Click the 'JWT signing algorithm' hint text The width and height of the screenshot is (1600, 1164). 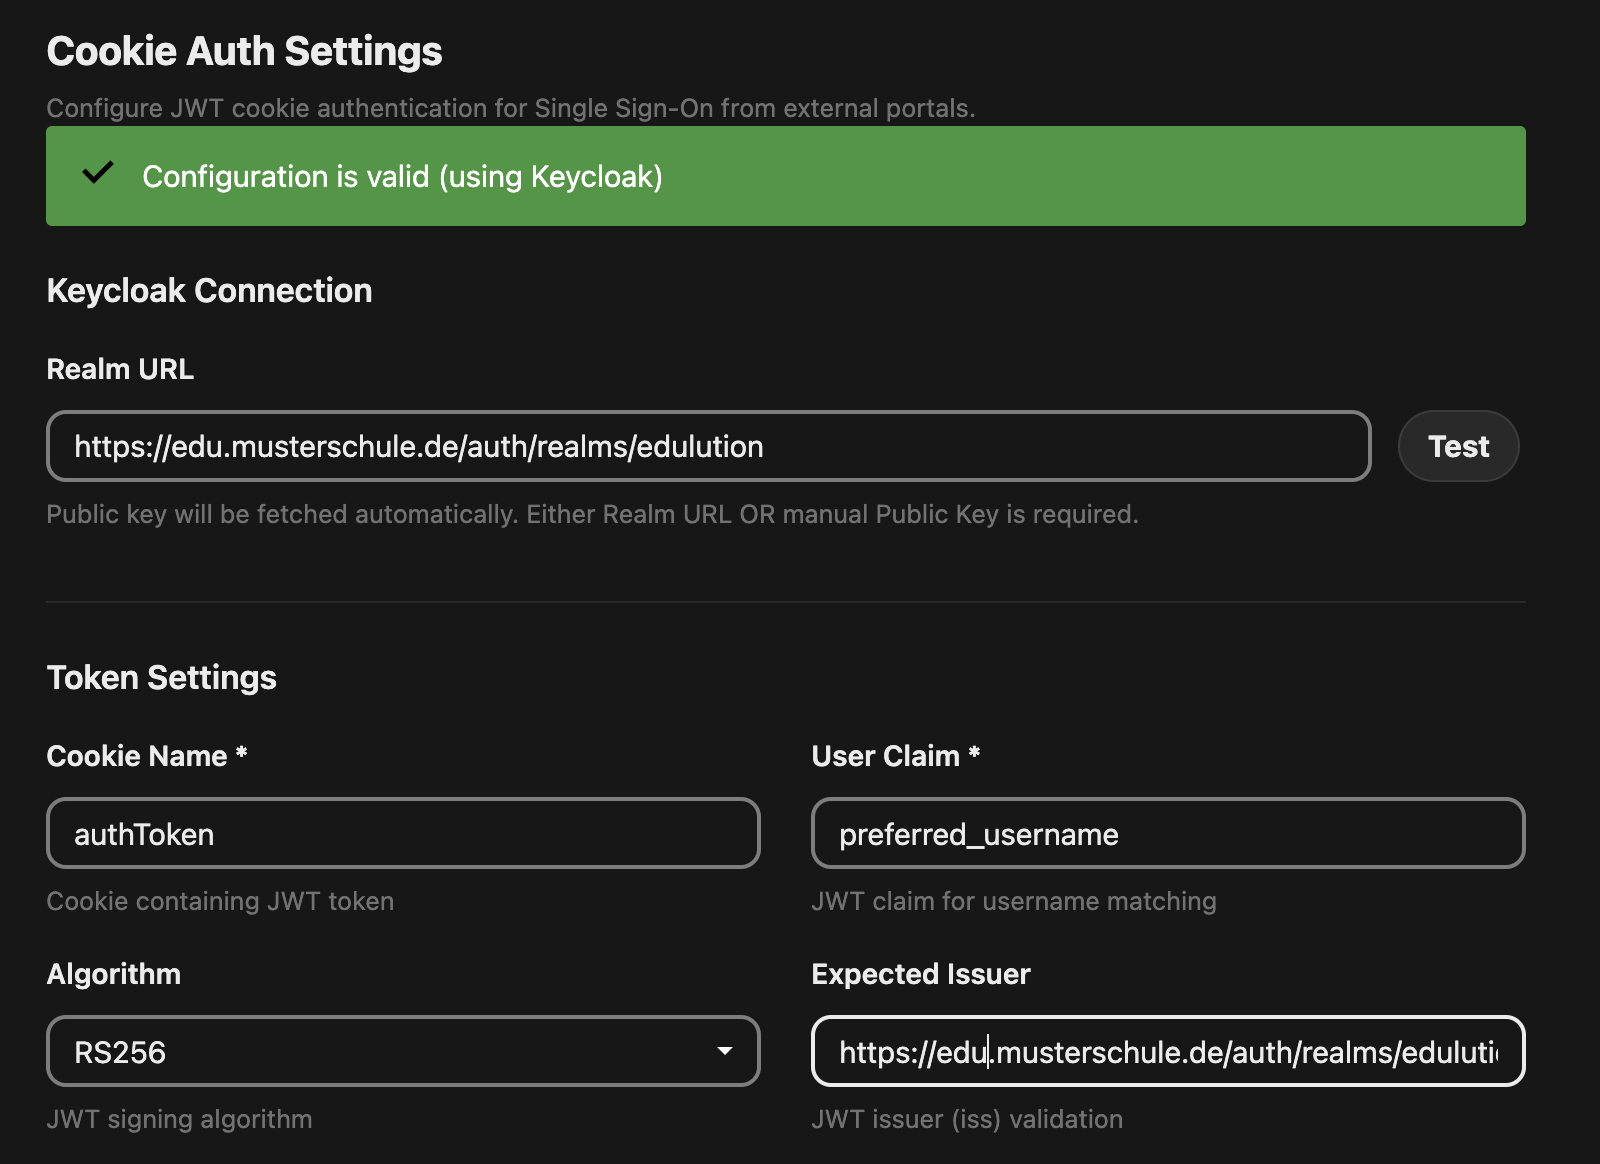179,1119
